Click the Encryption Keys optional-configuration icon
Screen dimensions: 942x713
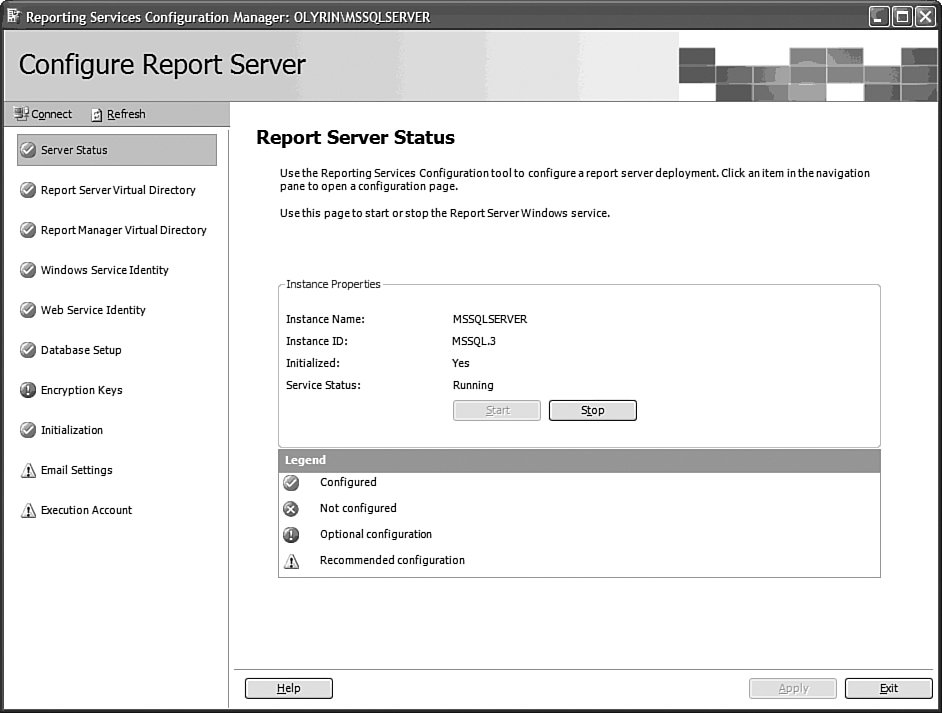[x=28, y=390]
